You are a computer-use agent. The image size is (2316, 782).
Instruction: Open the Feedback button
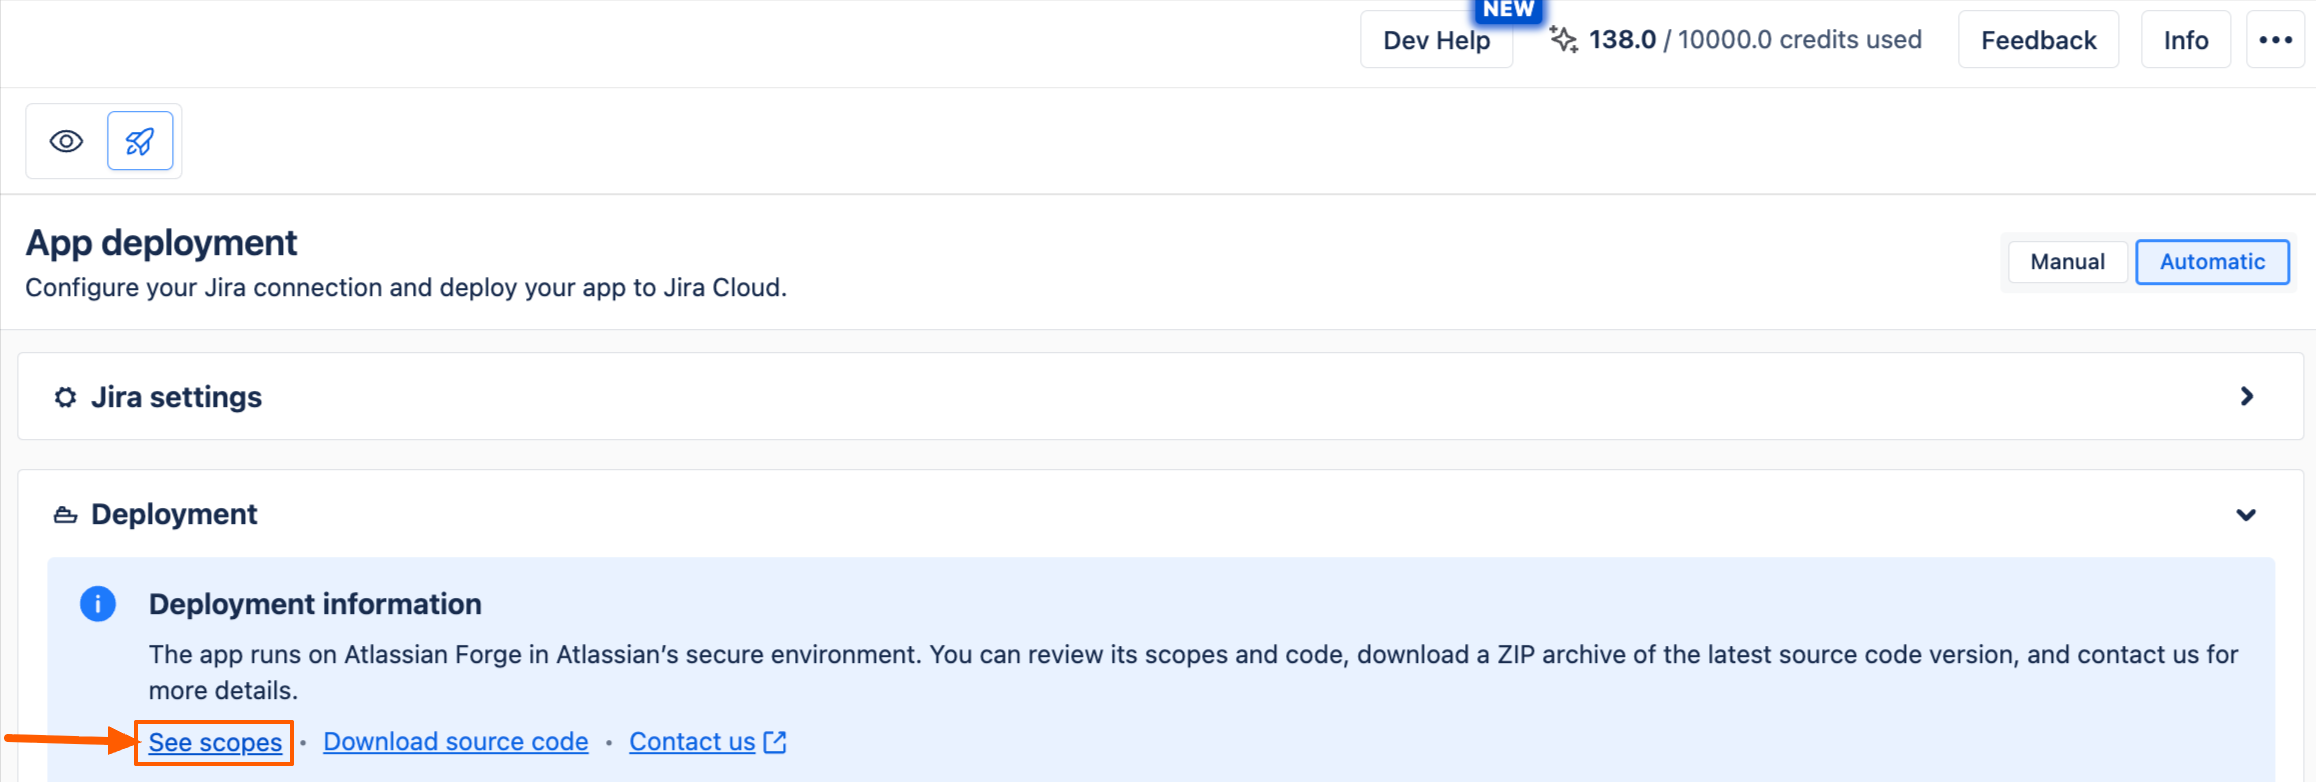click(2038, 40)
